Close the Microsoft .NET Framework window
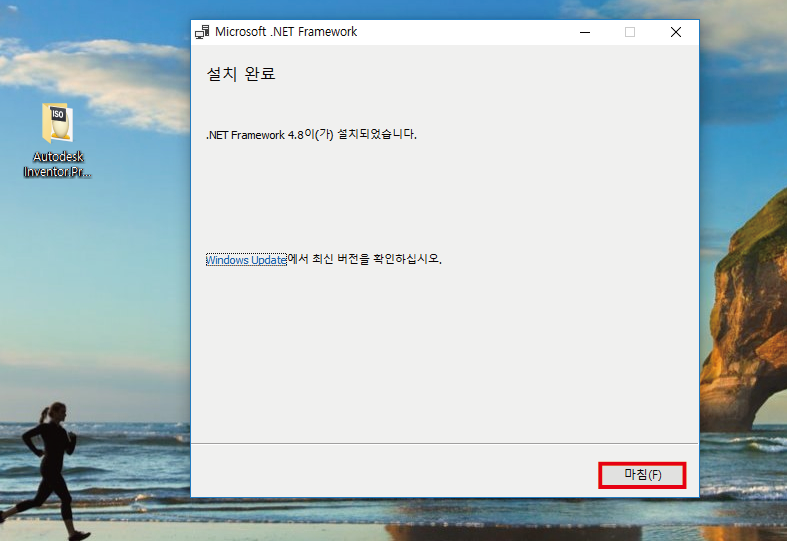 point(676,32)
